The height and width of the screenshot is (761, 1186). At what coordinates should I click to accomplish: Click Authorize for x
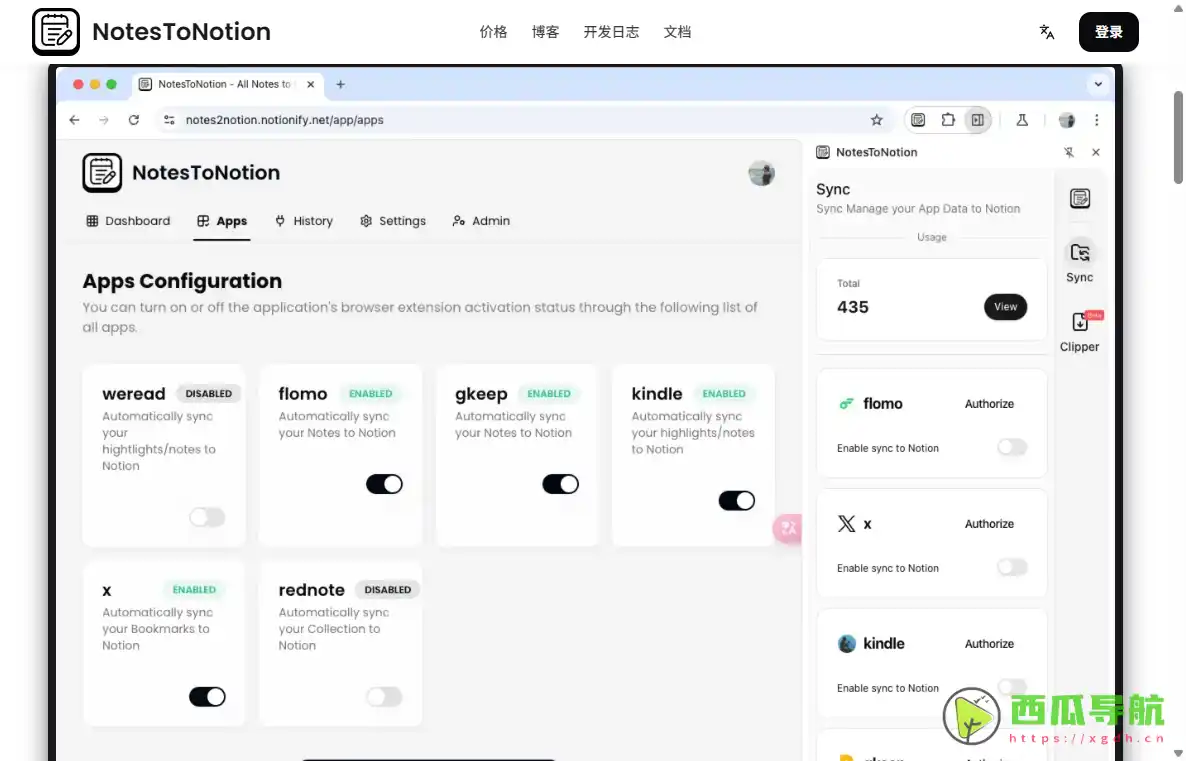pos(989,523)
